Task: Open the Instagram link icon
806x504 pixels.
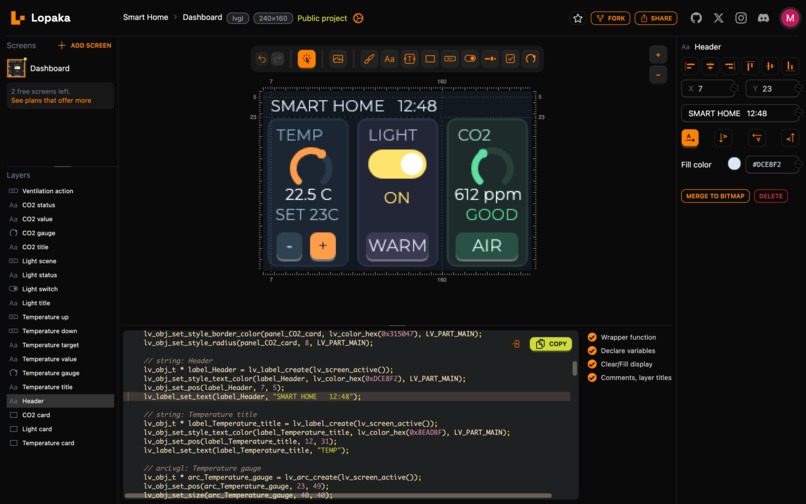Action: click(x=741, y=18)
